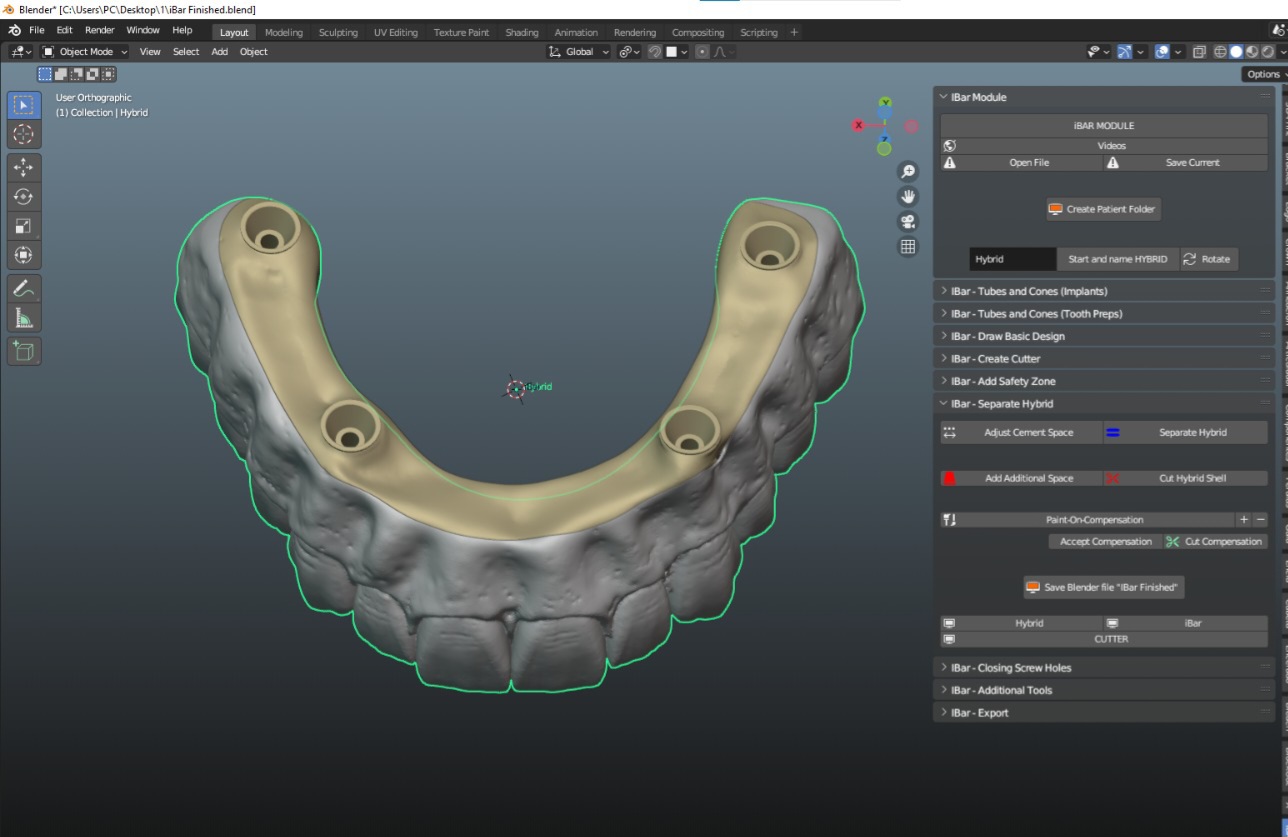Select the Scale tool
The image size is (1288, 837).
[24, 226]
